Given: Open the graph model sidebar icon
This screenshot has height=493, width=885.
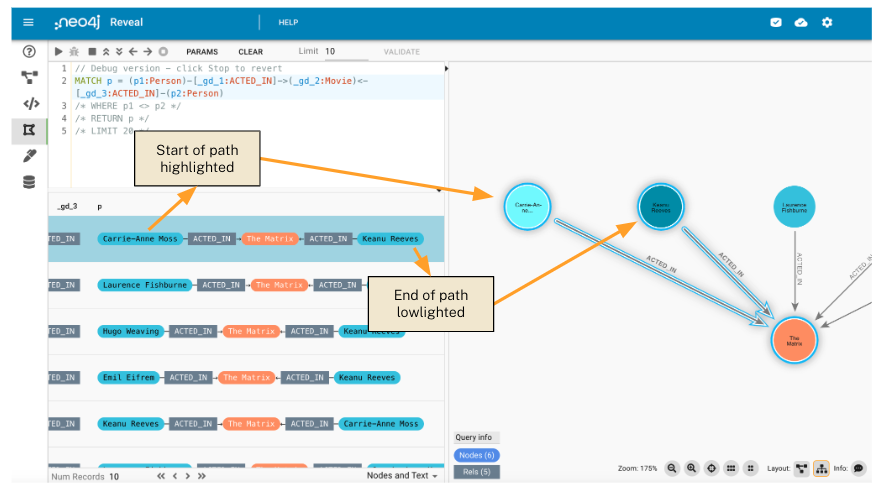Looking at the screenshot, I should pyautogui.click(x=29, y=77).
